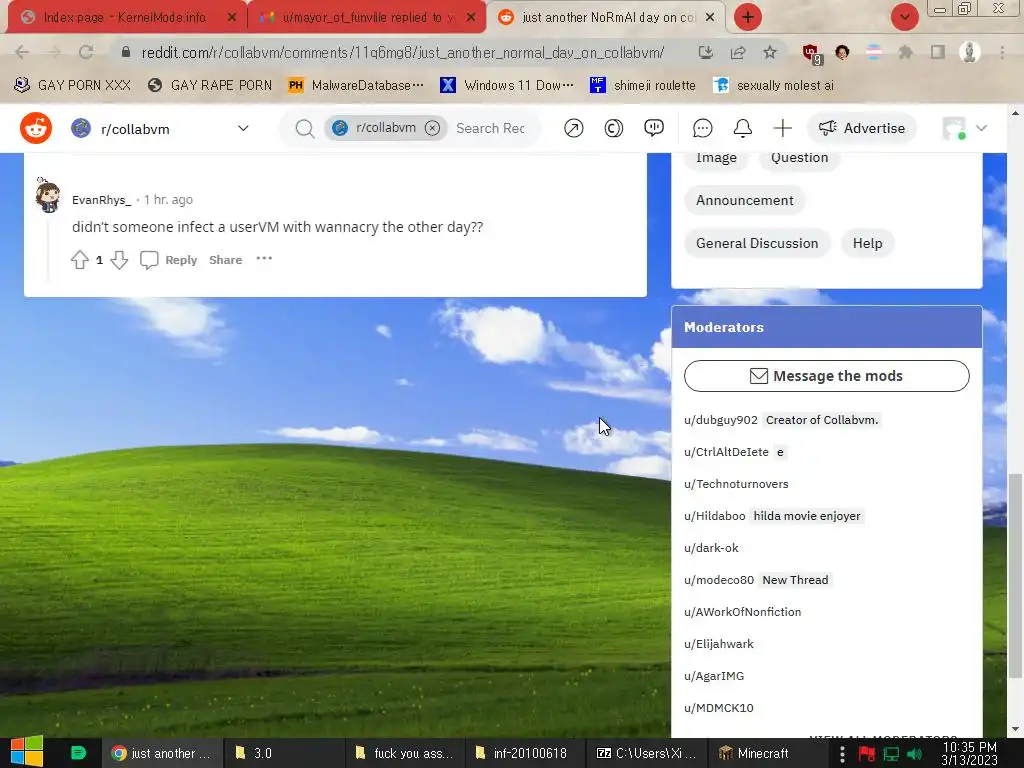Share the wannacry comment
The height and width of the screenshot is (768, 1024).
pyautogui.click(x=225, y=260)
